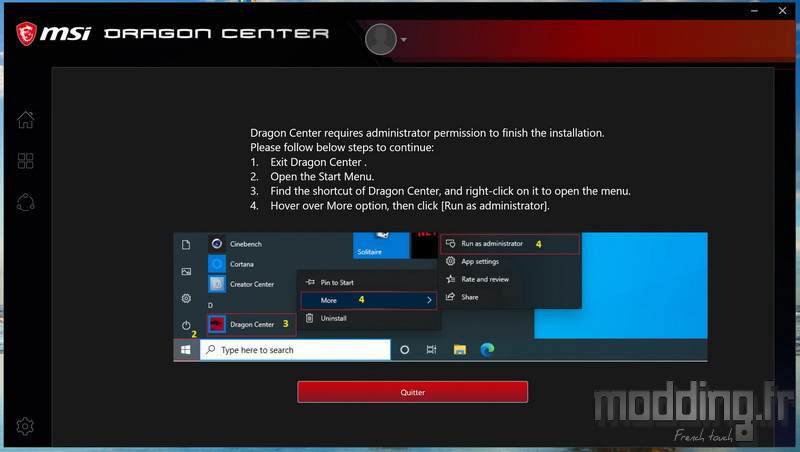Image resolution: width=800 pixels, height=452 pixels.
Task: Click the line 'Find the shortcut of Dragon Center'
Action: [x=451, y=191]
